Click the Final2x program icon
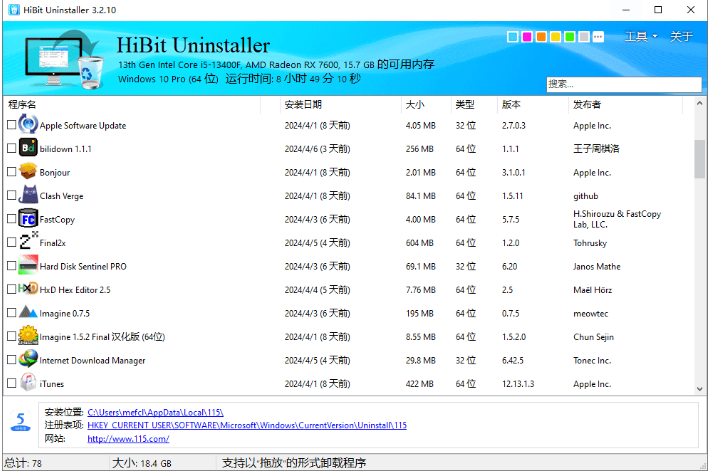The width and height of the screenshot is (710, 472). tap(28, 241)
